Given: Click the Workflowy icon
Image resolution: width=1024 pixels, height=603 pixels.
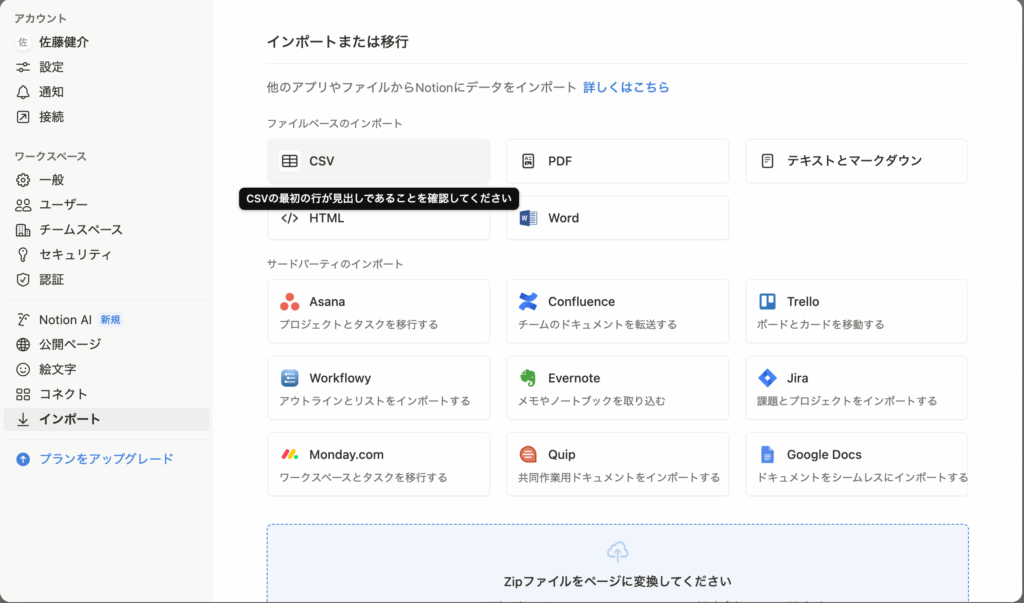Looking at the screenshot, I should click(x=289, y=378).
